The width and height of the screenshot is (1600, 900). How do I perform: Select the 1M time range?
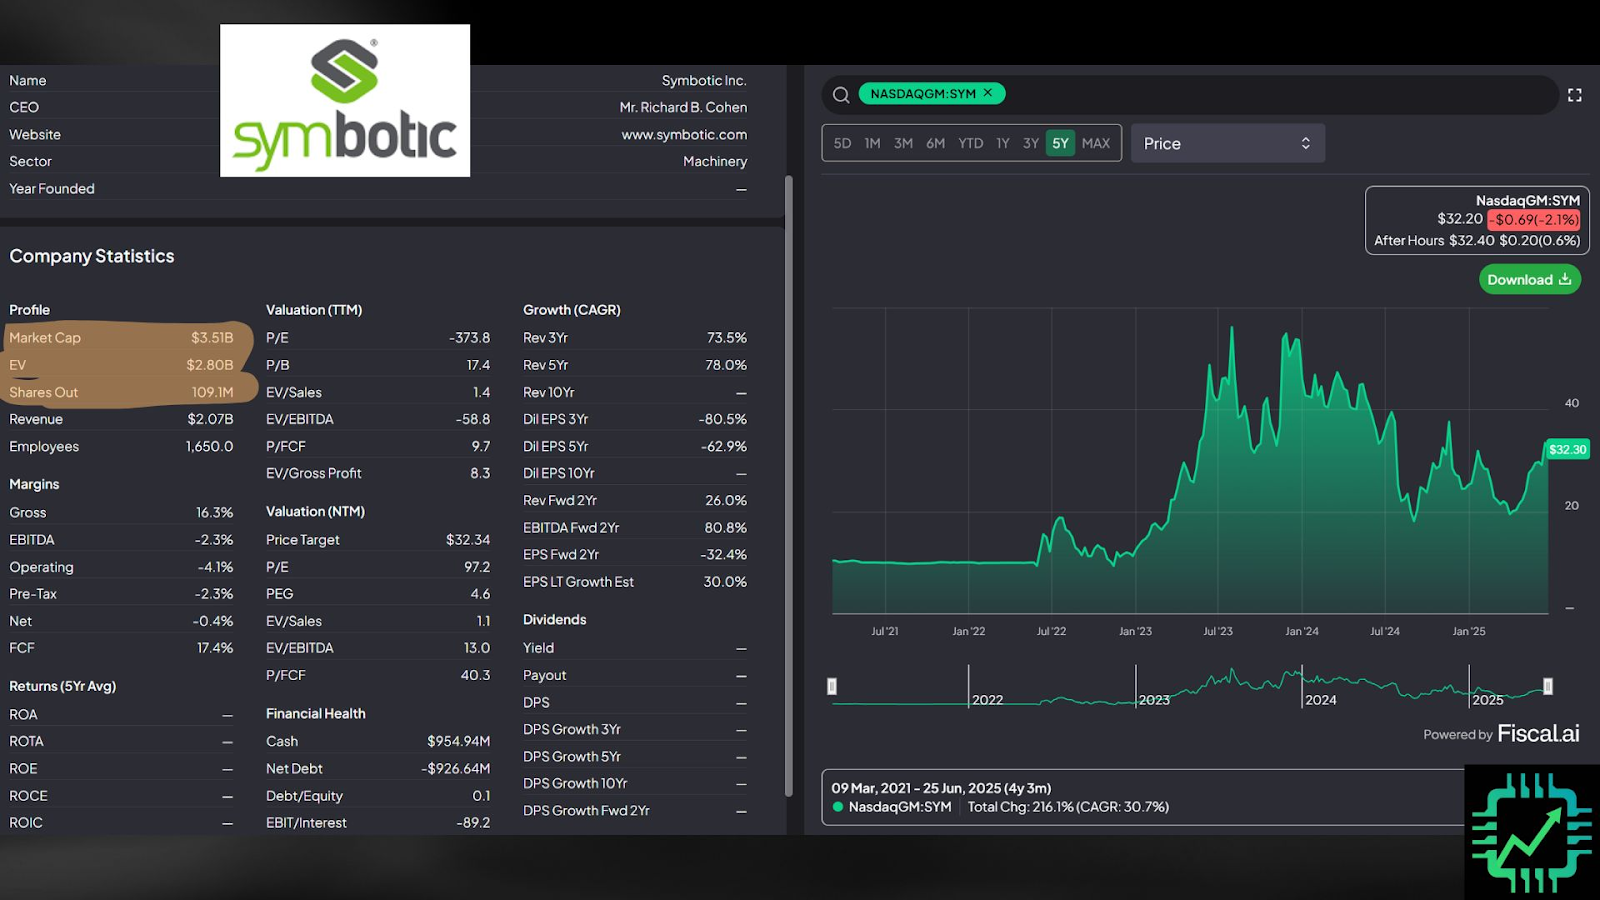[x=872, y=143]
